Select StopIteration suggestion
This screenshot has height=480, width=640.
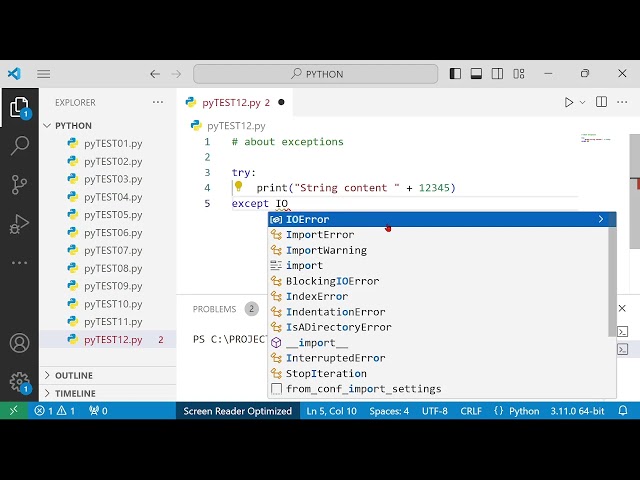coord(438,373)
